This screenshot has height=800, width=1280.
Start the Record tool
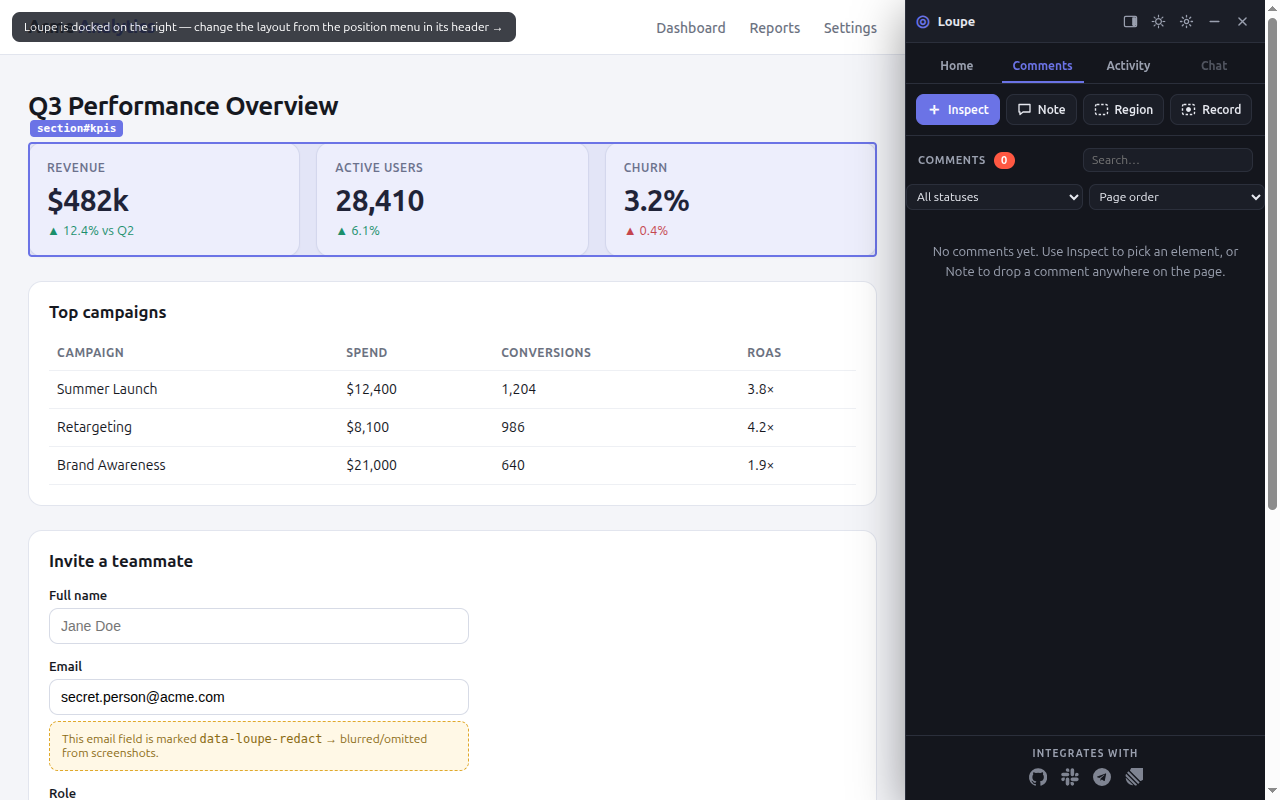coord(1211,110)
